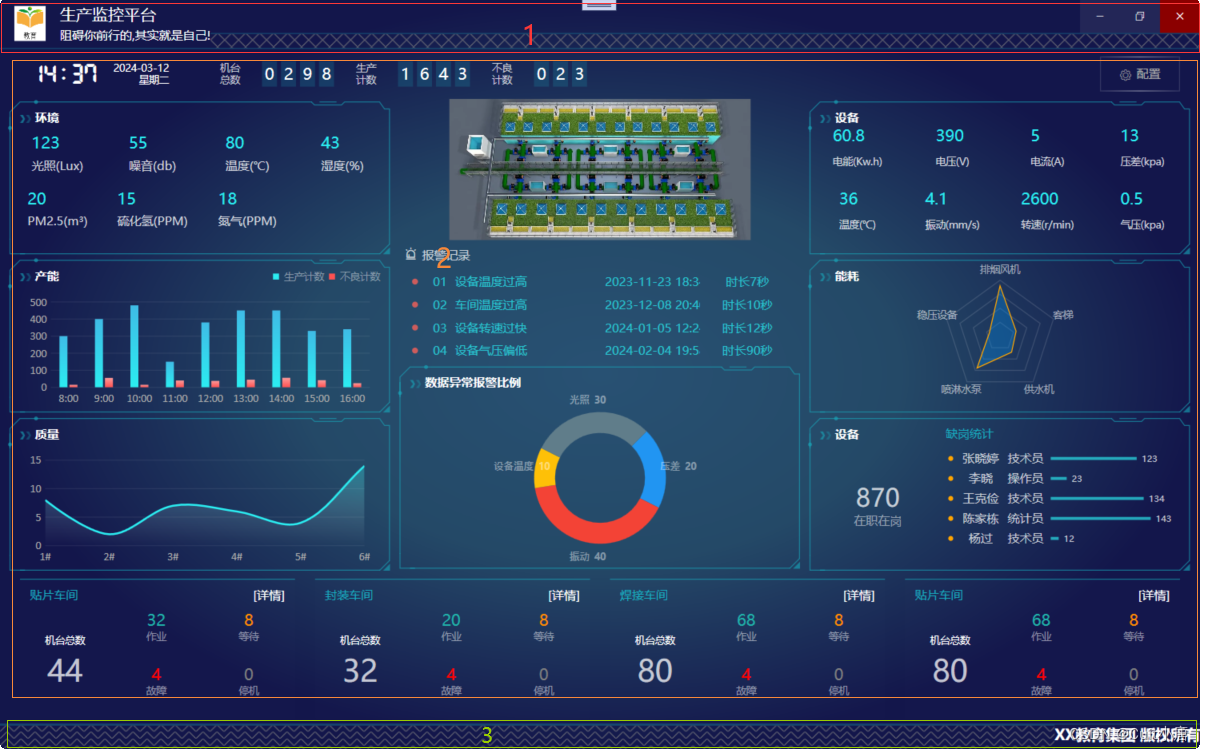Click 焊接车间 作业 count 68
Image resolution: width=1205 pixels, height=752 pixels.
(x=746, y=620)
